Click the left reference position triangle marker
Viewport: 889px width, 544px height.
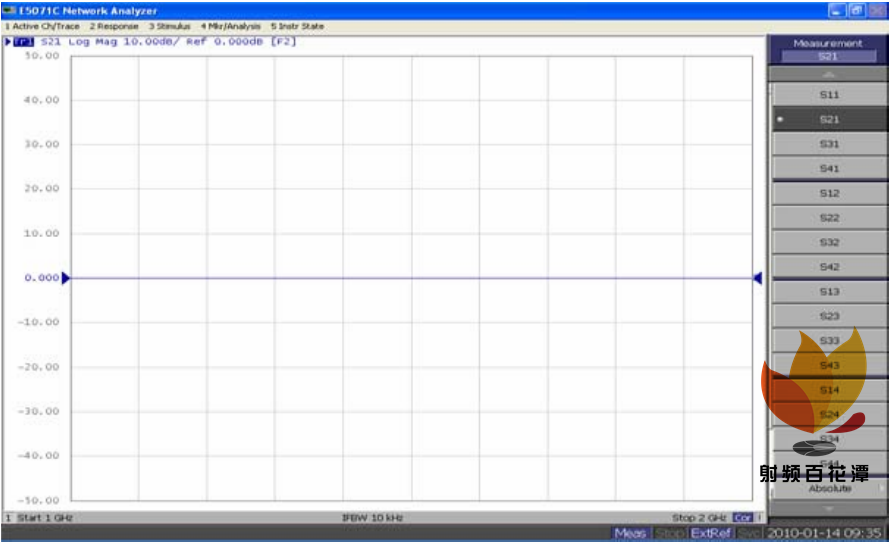(66, 278)
